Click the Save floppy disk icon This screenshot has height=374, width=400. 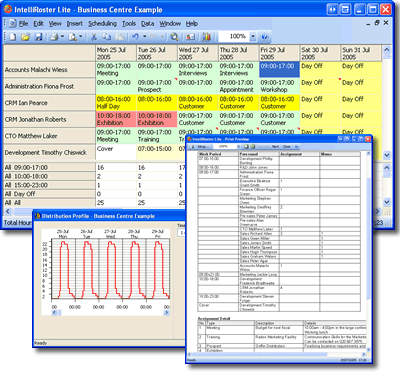pyautogui.click(x=39, y=37)
